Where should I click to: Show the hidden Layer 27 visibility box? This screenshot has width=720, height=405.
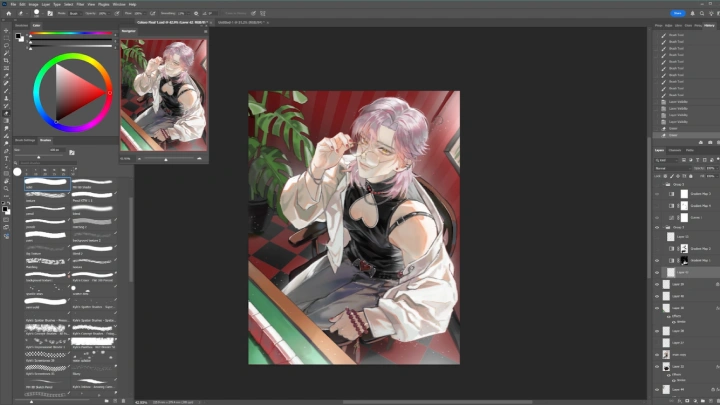click(x=657, y=343)
